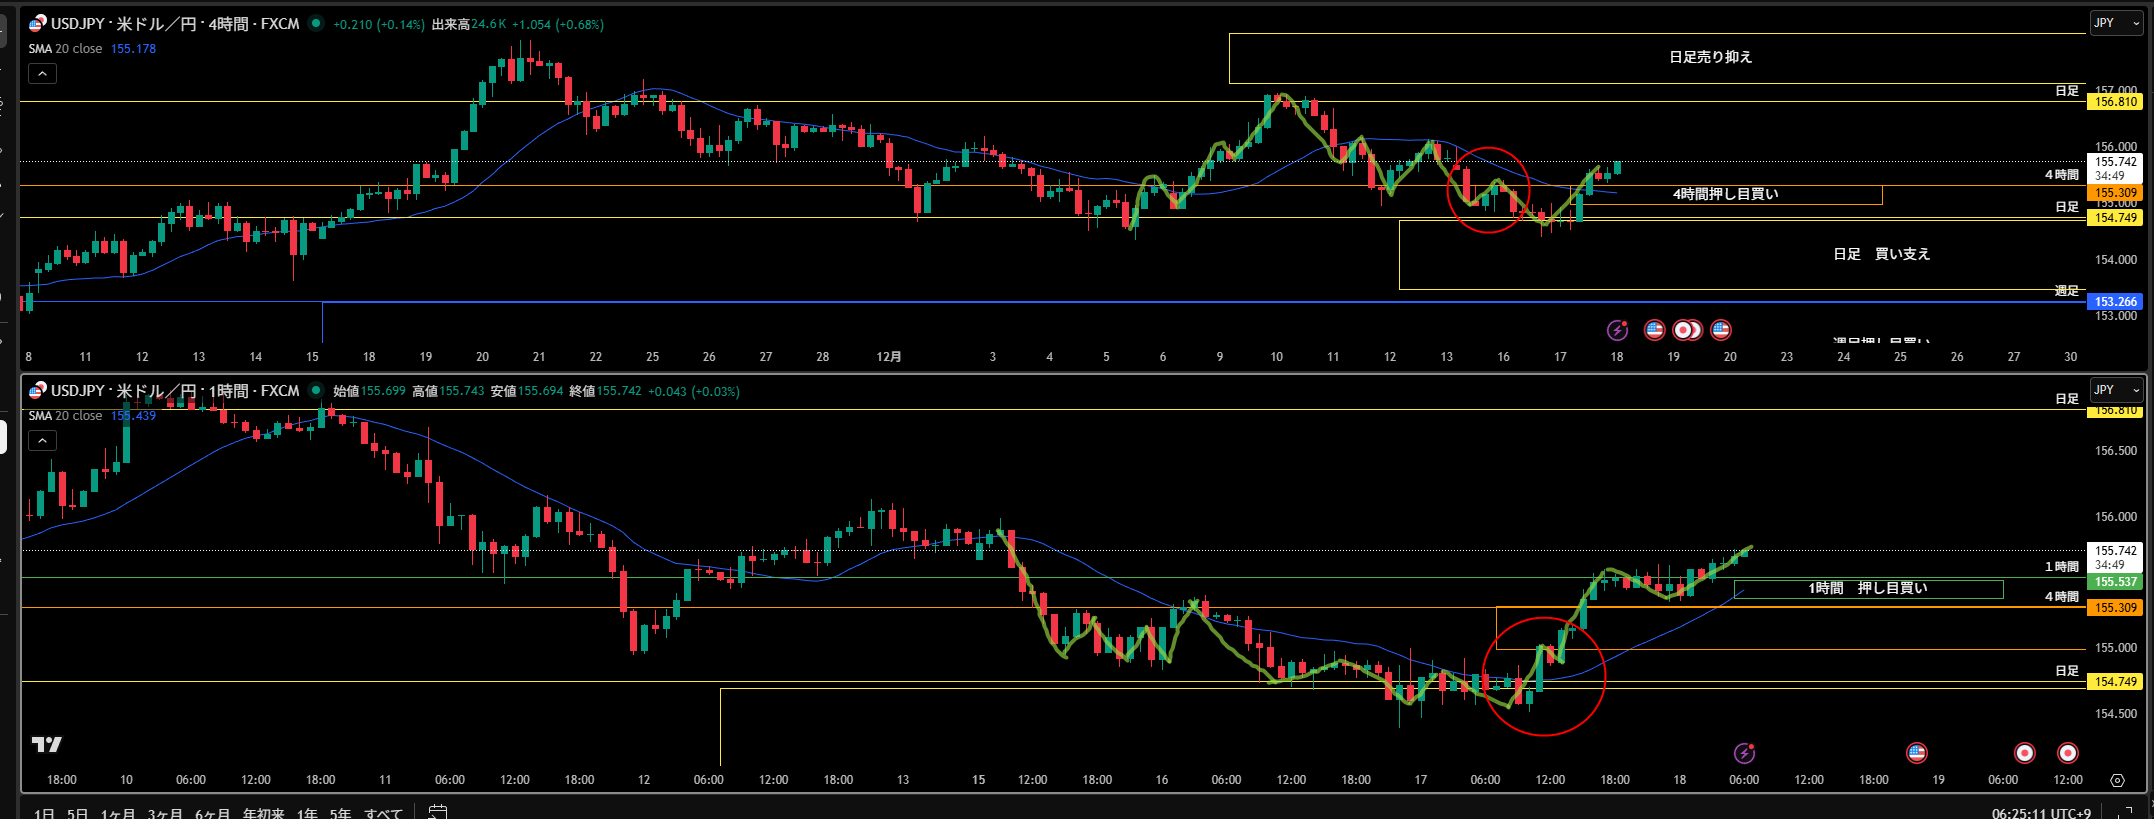This screenshot has width=2154, height=819.
Task: Click the TradingView logo in the lower chart
Action: pyautogui.click(x=46, y=744)
